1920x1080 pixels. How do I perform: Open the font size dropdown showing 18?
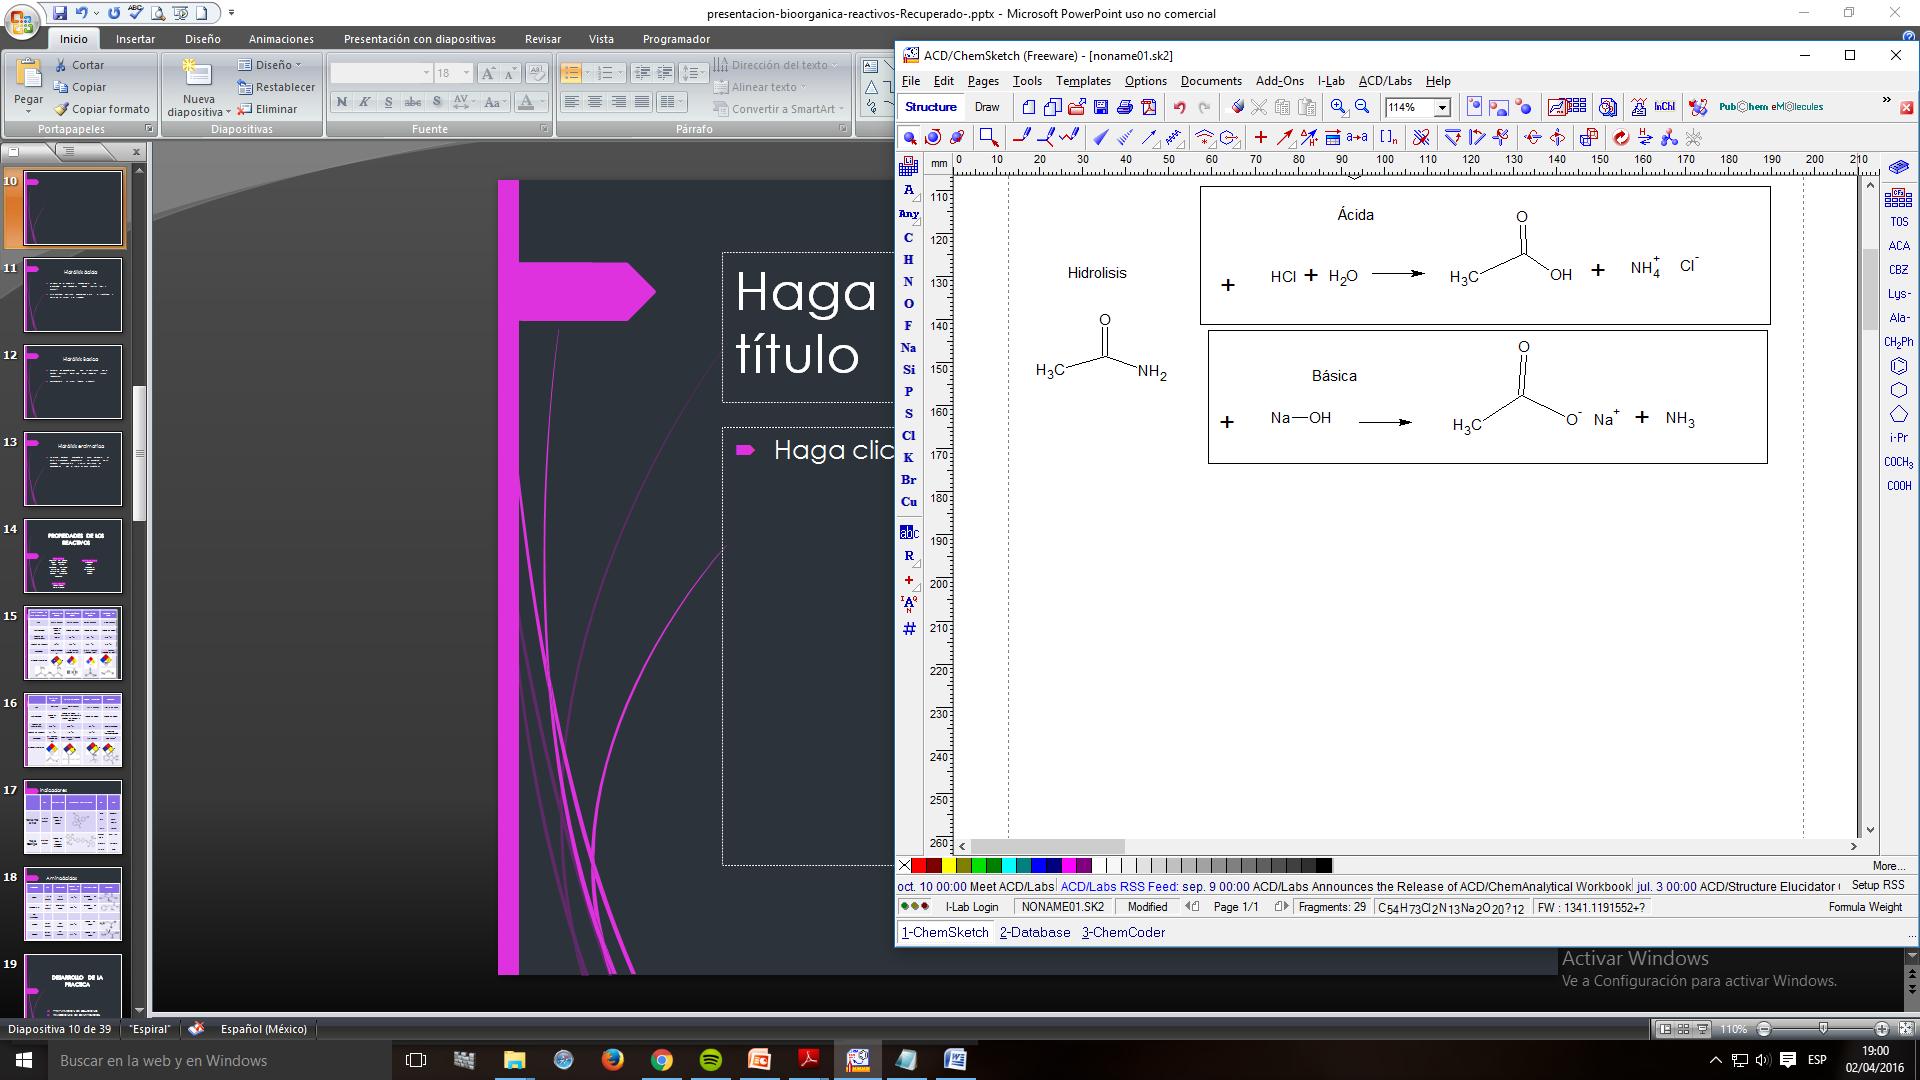click(466, 73)
